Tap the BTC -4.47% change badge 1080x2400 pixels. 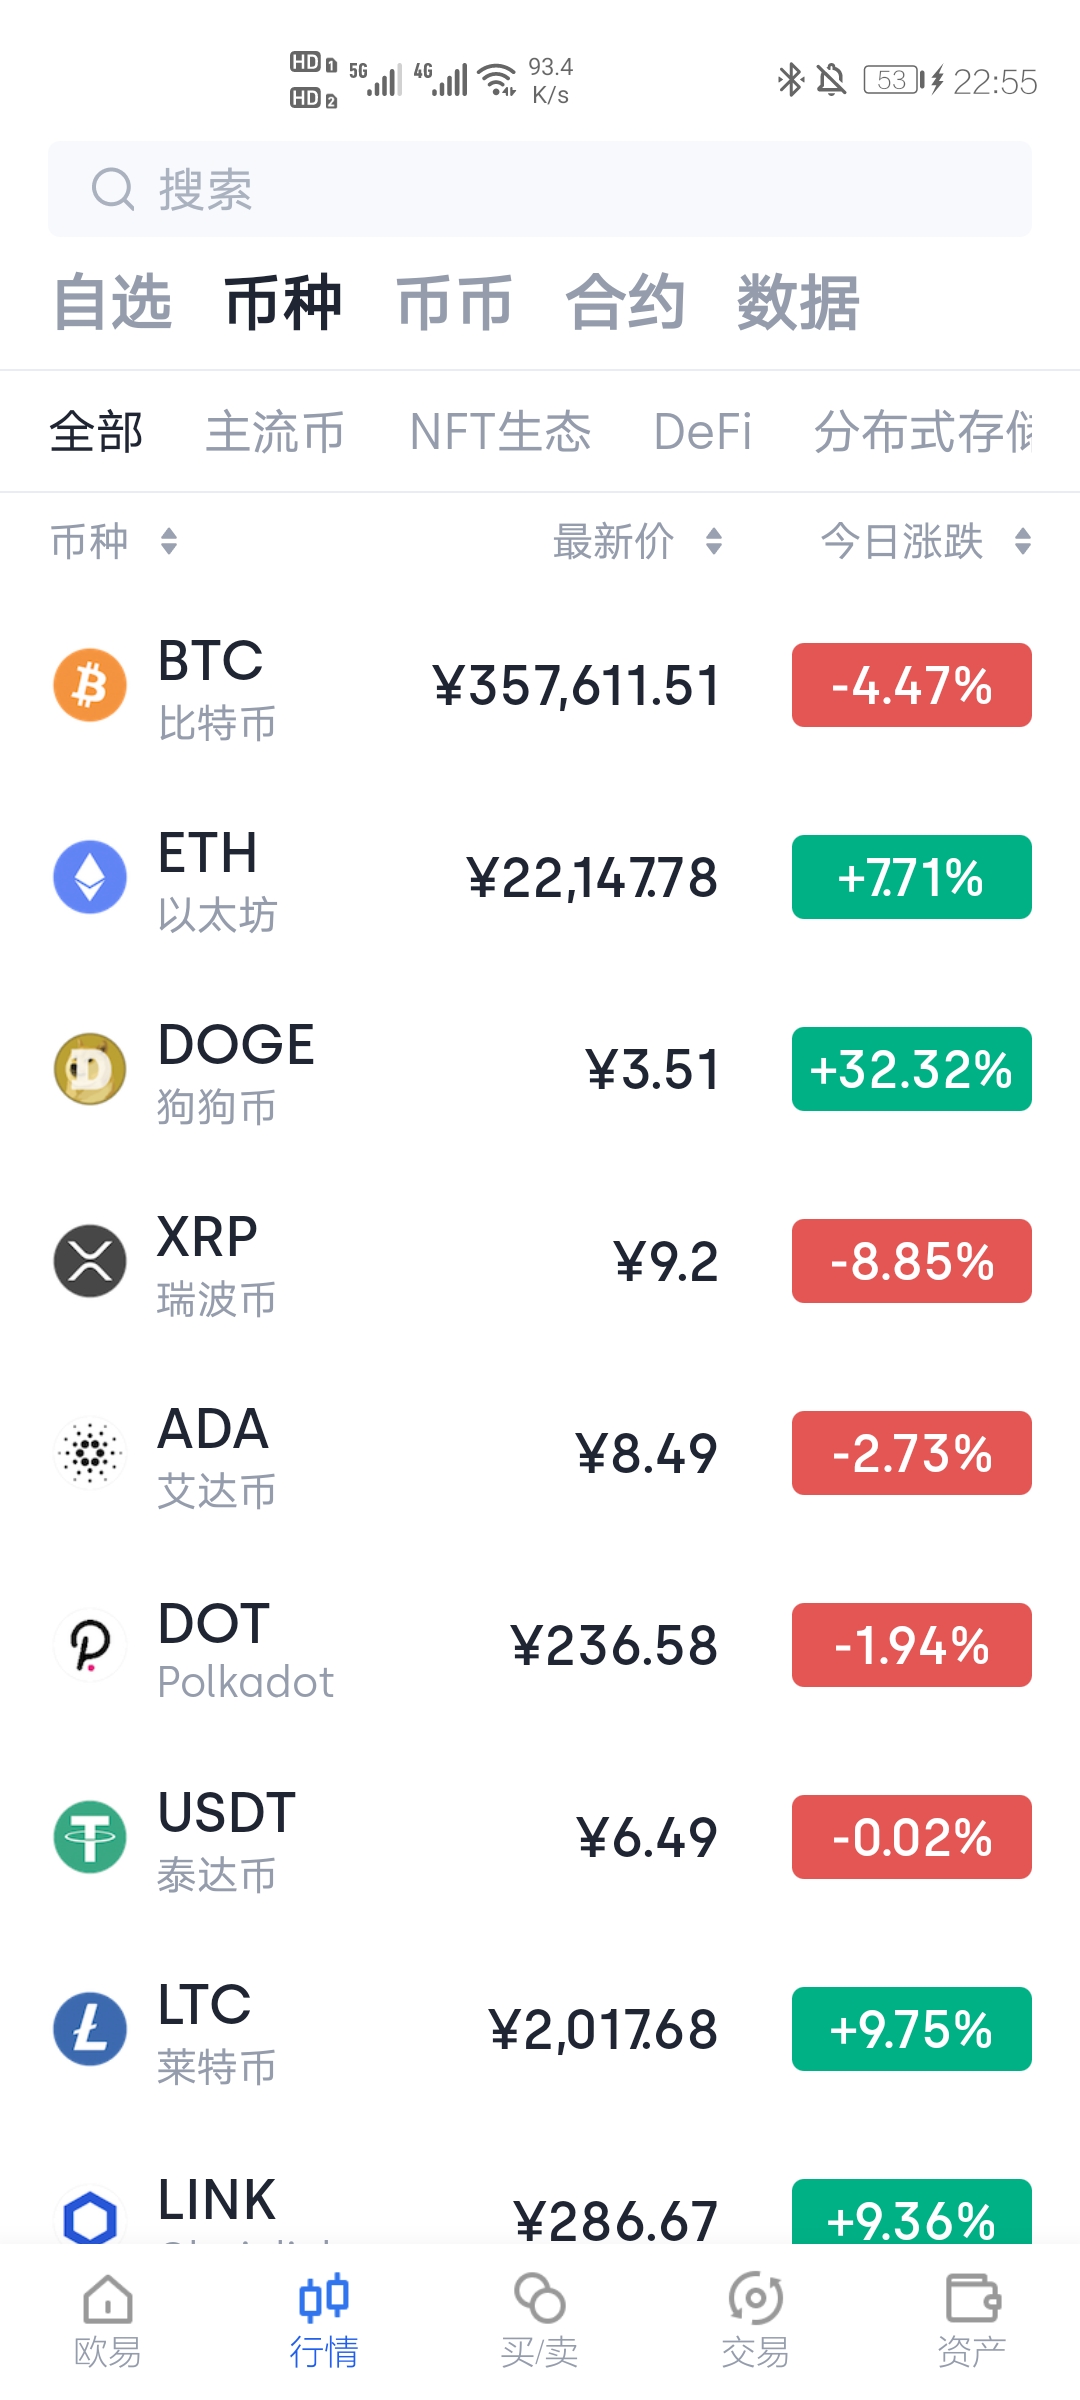[x=912, y=685]
